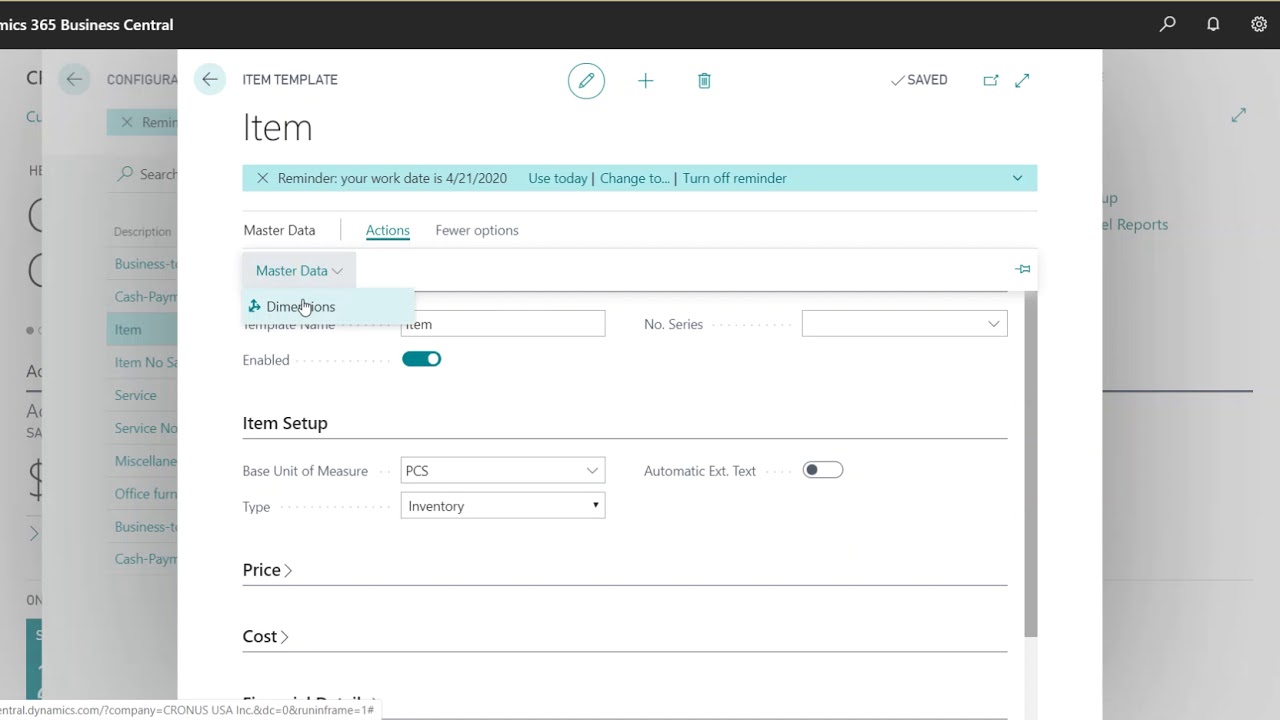Click the back arrow on Item Template page
Image resolution: width=1280 pixels, height=720 pixels.
pos(209,80)
